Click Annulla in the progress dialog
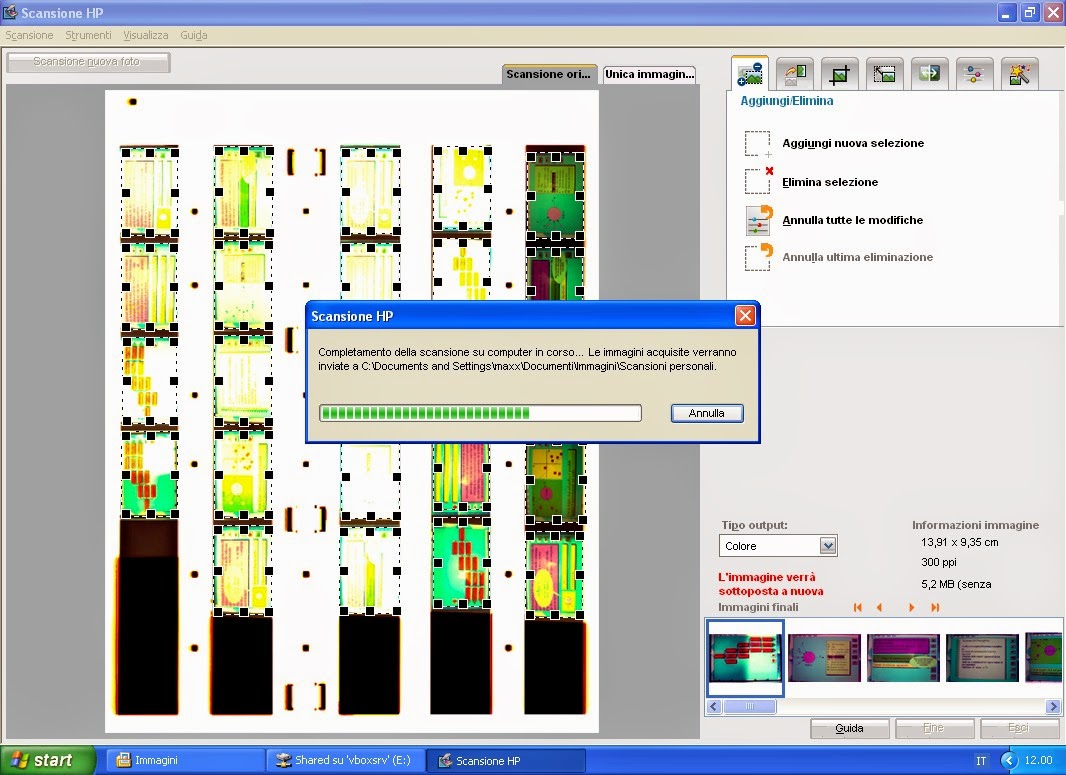Image resolution: width=1066 pixels, height=775 pixels. 706,413
